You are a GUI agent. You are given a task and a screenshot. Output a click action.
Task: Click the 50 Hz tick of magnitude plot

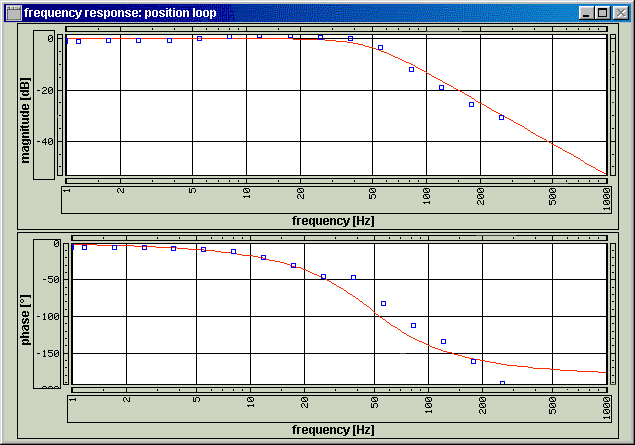pos(372,194)
